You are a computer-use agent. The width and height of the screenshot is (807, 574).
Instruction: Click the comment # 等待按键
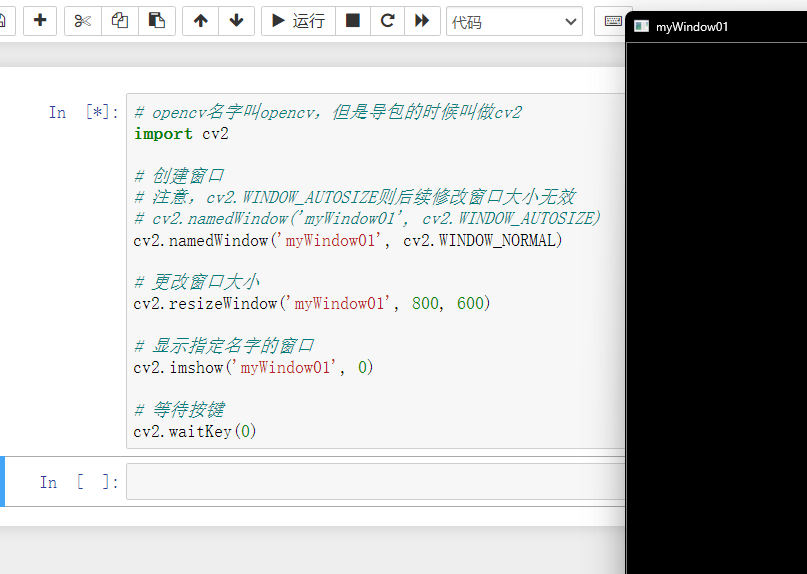(x=179, y=410)
